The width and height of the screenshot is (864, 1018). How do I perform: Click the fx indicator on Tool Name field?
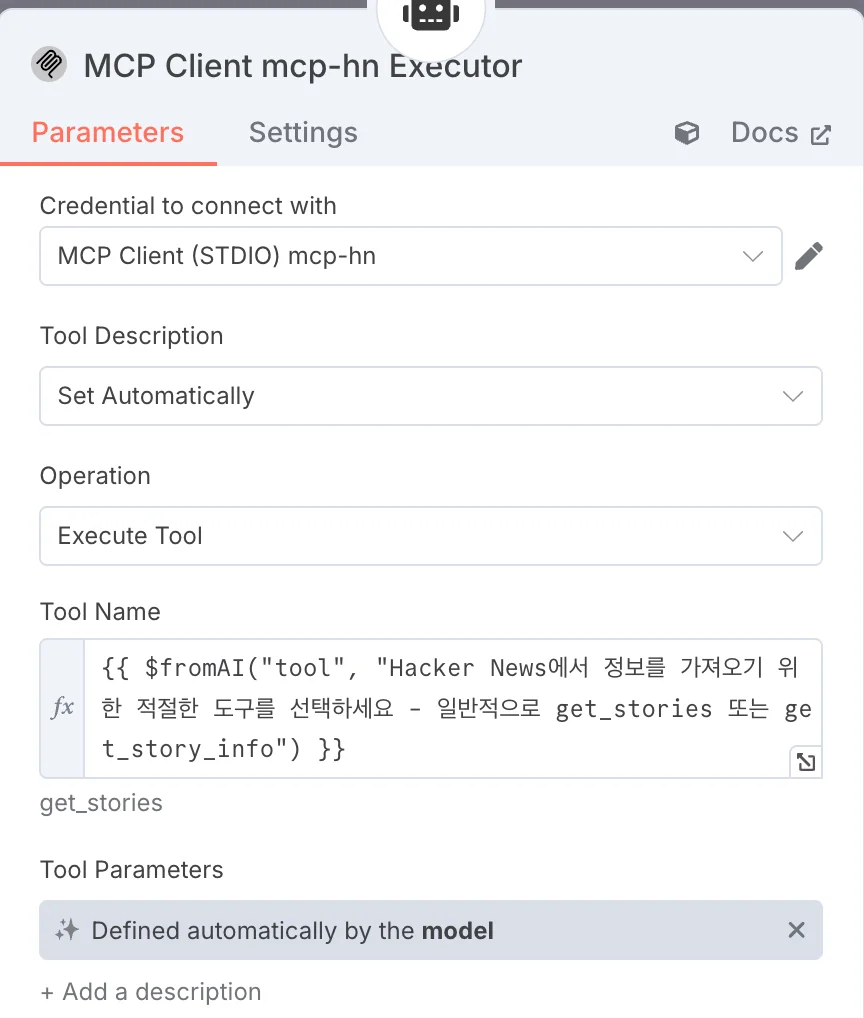click(x=60, y=707)
